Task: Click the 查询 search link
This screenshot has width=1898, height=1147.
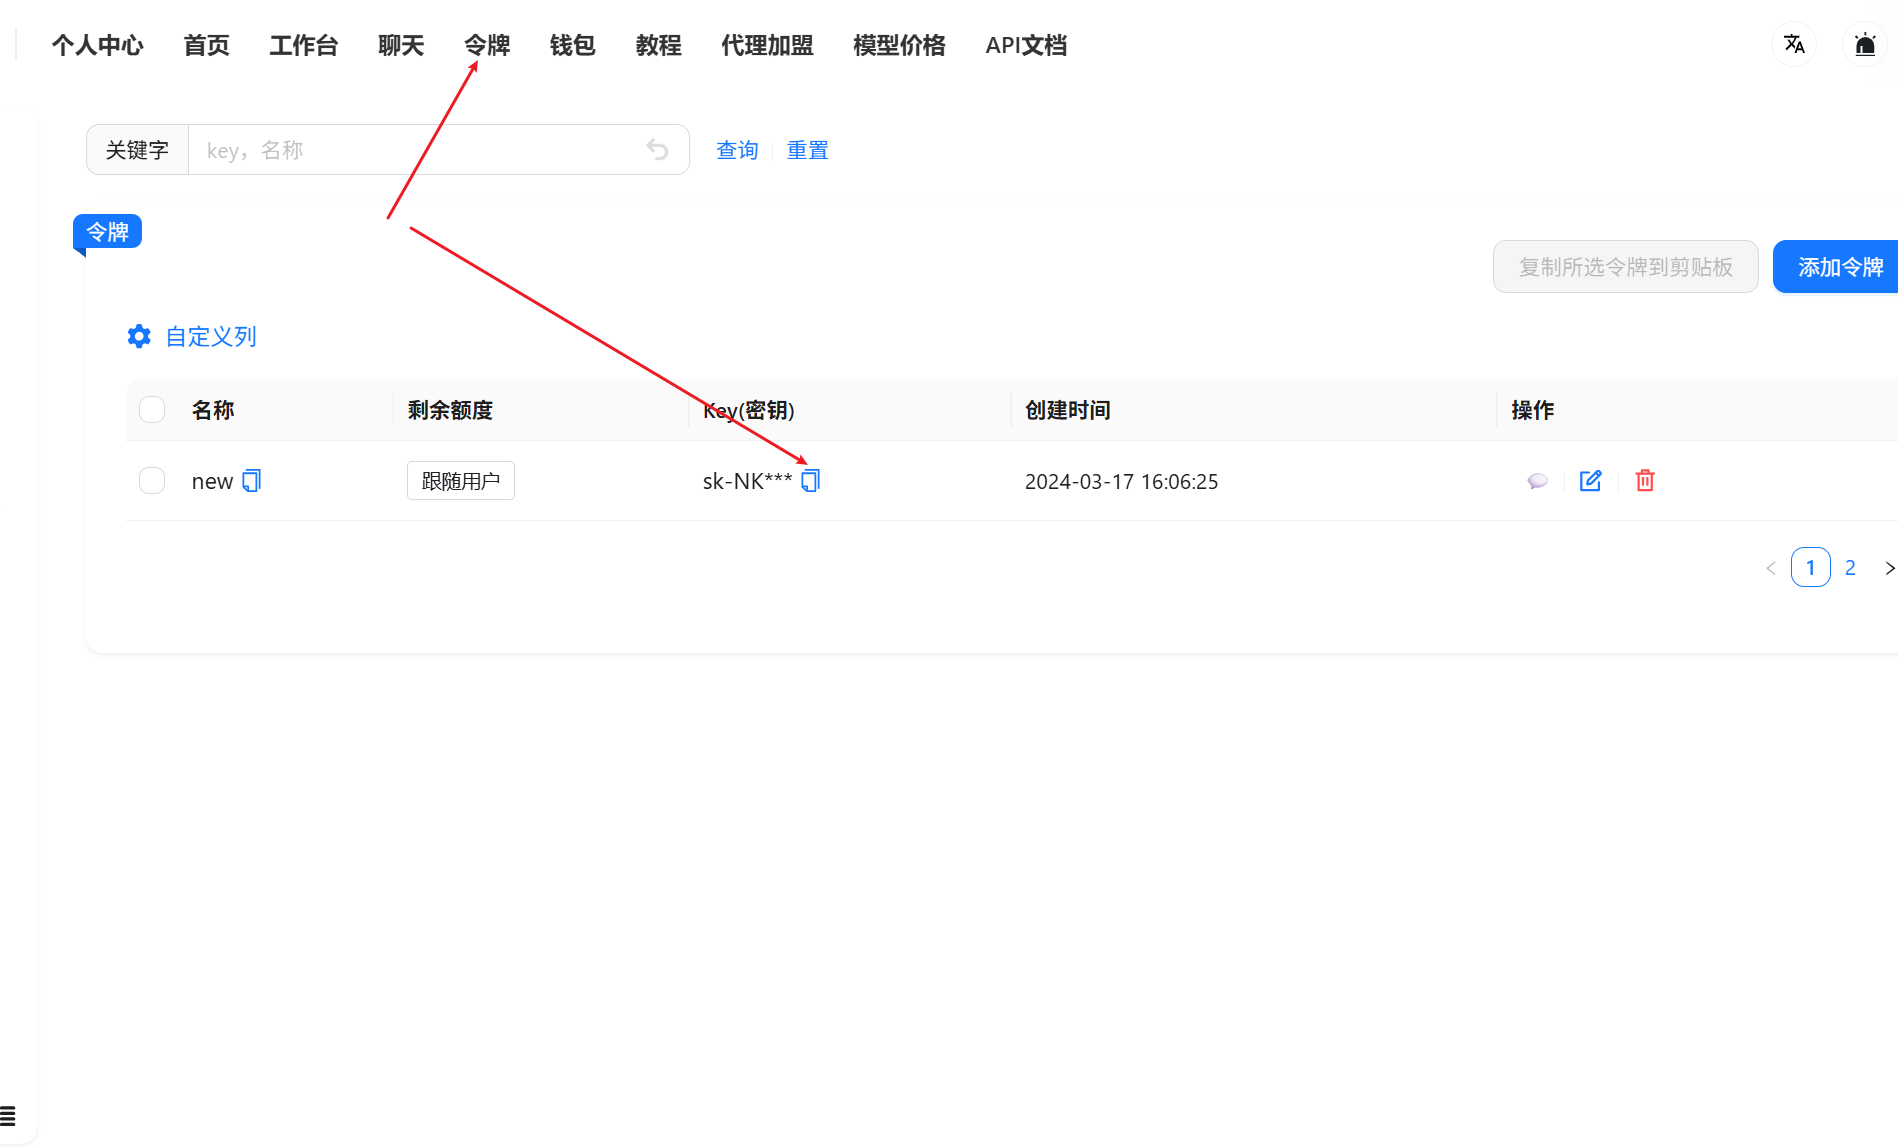Action: (737, 150)
